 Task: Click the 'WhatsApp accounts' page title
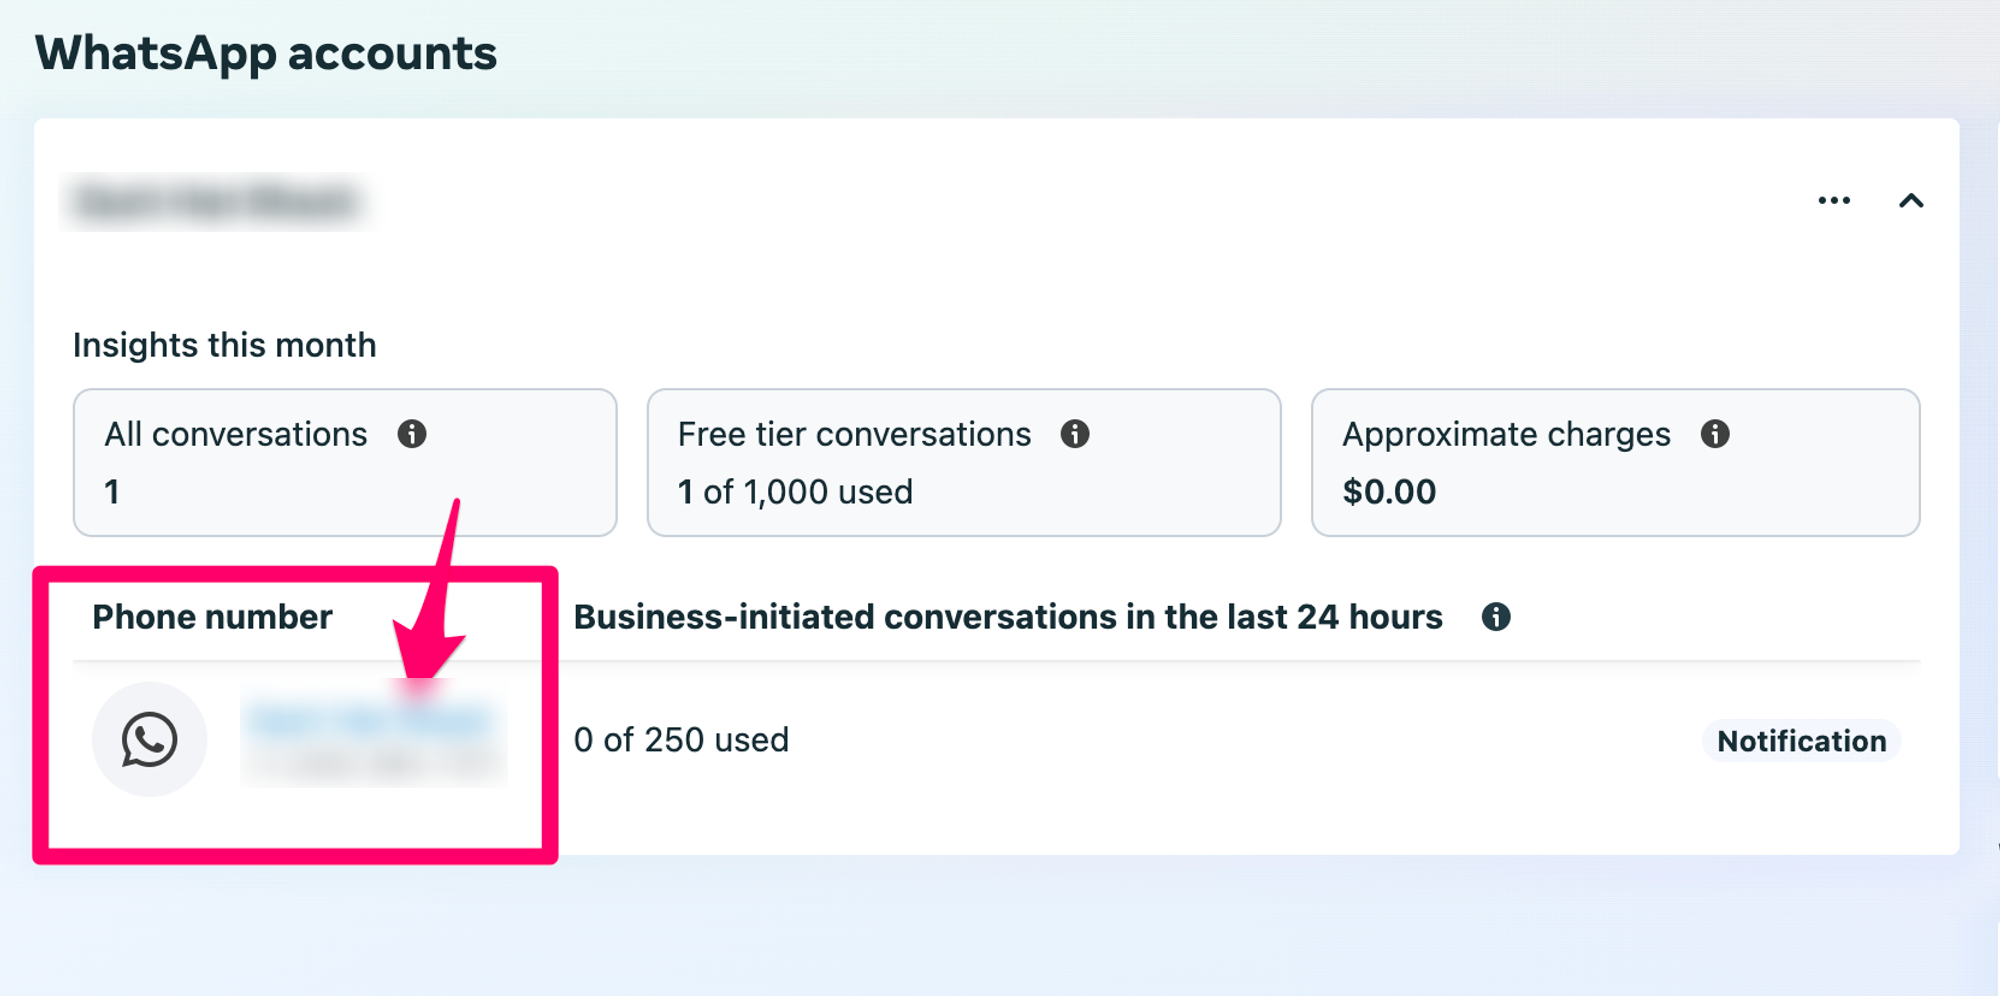coord(266,53)
